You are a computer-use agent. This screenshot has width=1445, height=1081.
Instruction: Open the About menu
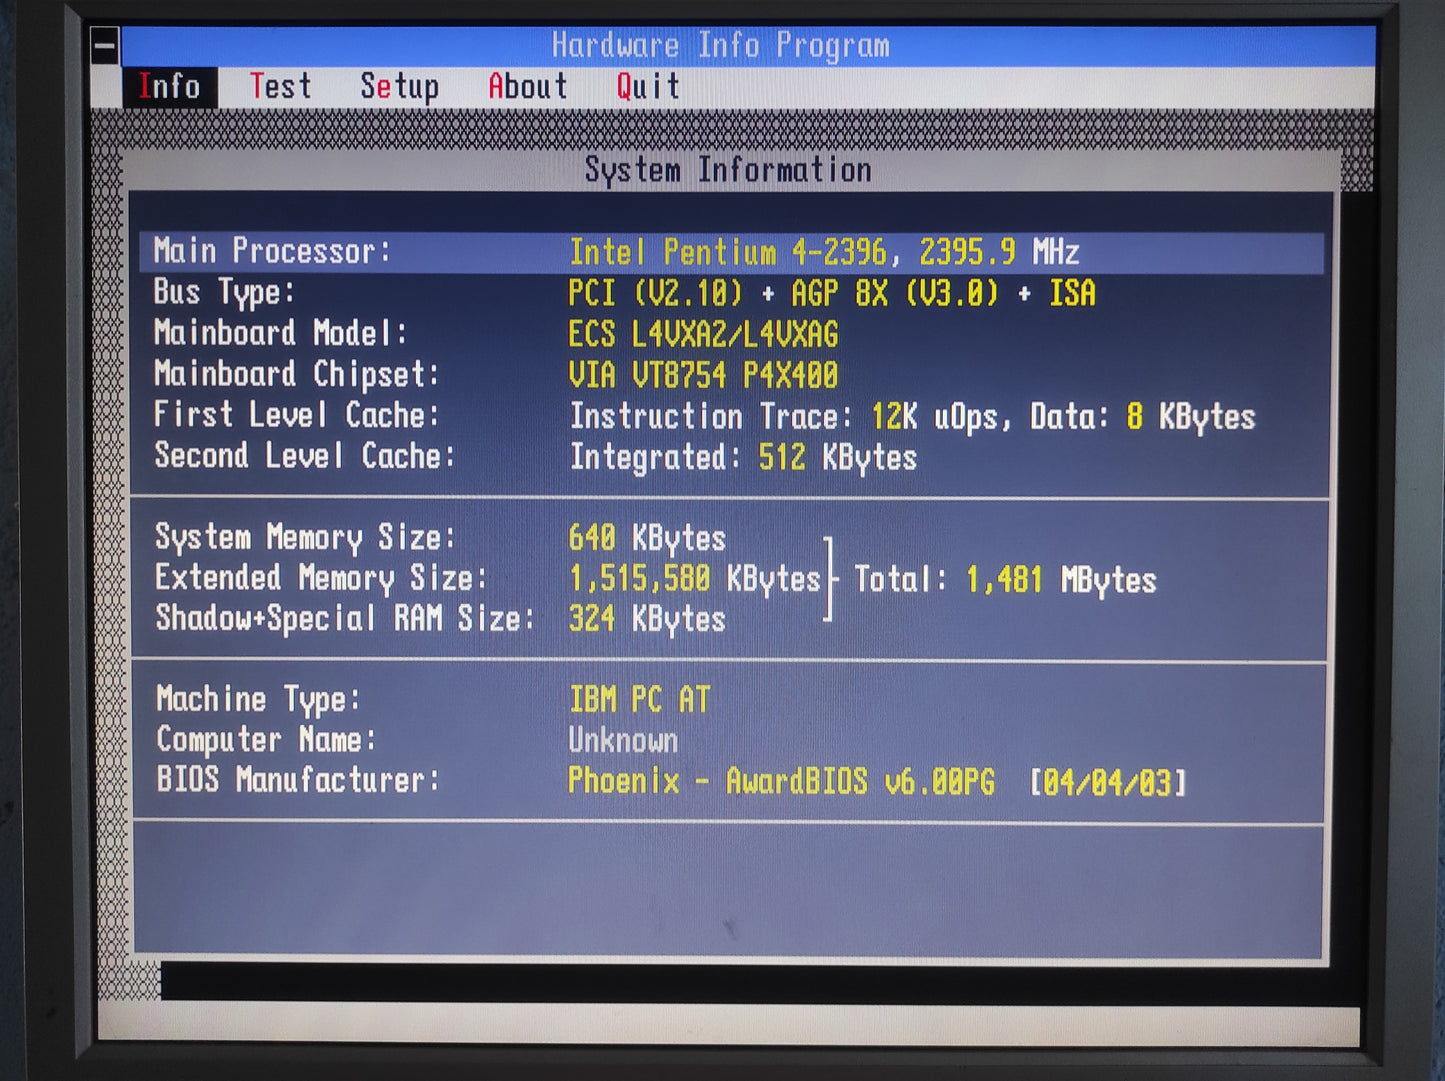527,87
